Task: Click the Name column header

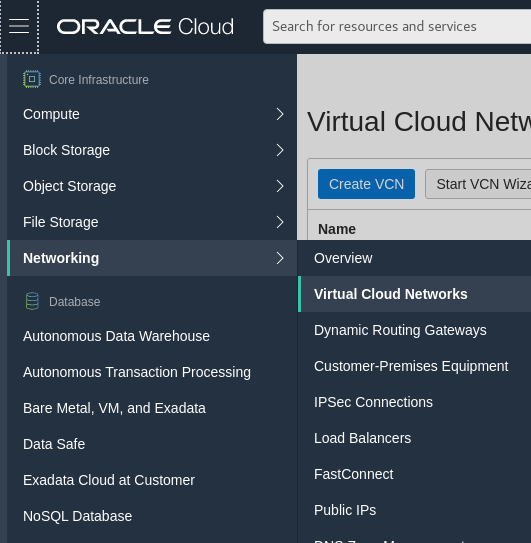Action: pyautogui.click(x=337, y=229)
